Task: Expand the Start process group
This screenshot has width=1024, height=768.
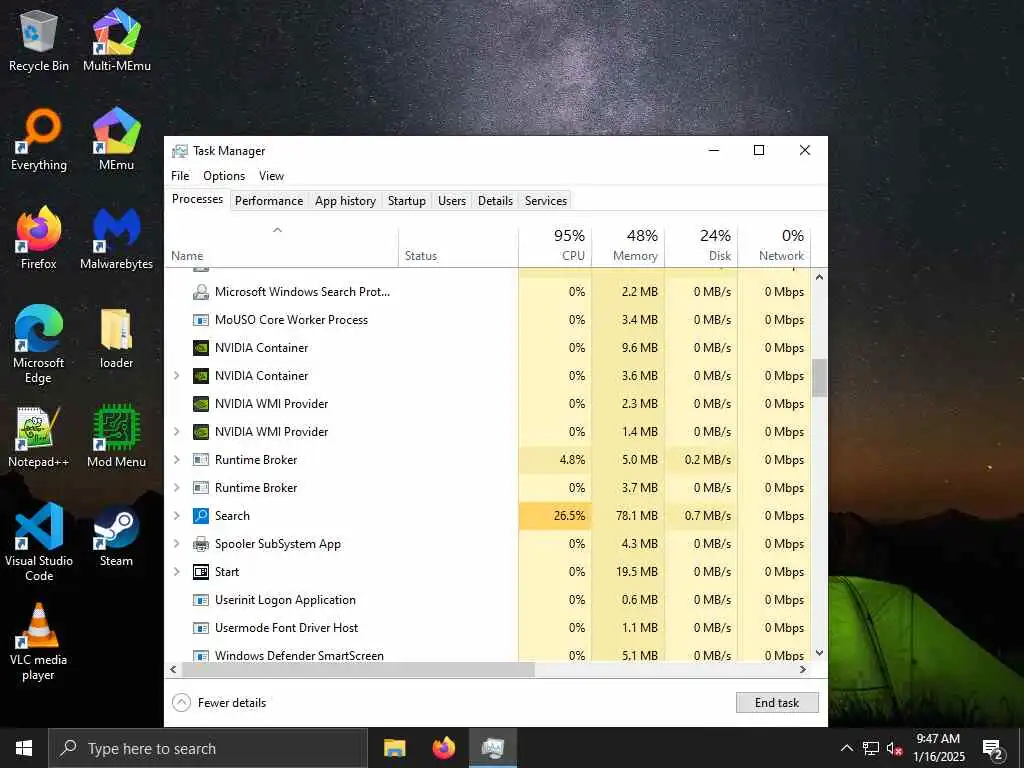Action: pyautogui.click(x=176, y=572)
